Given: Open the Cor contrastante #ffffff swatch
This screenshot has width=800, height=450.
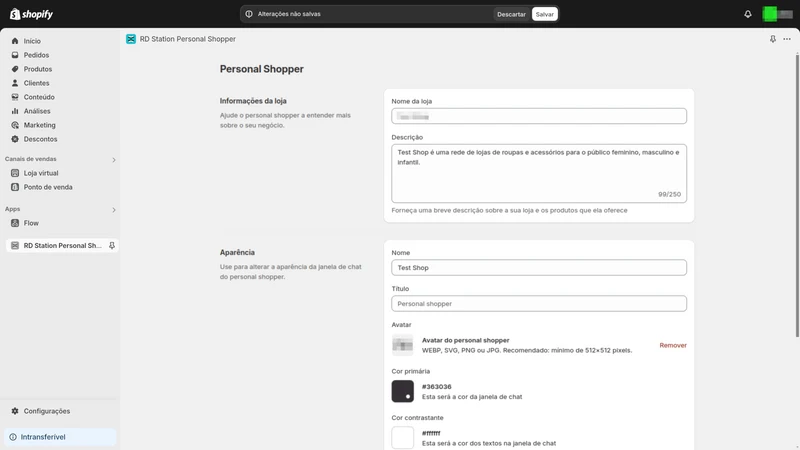Looking at the screenshot, I should [x=403, y=438].
